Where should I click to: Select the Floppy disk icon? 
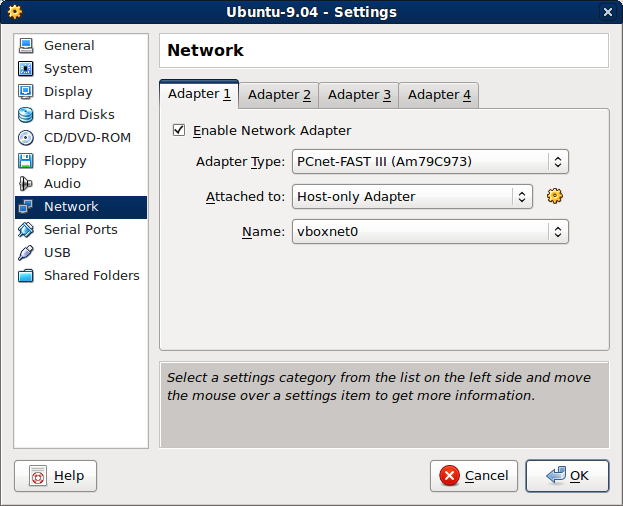tap(26, 161)
